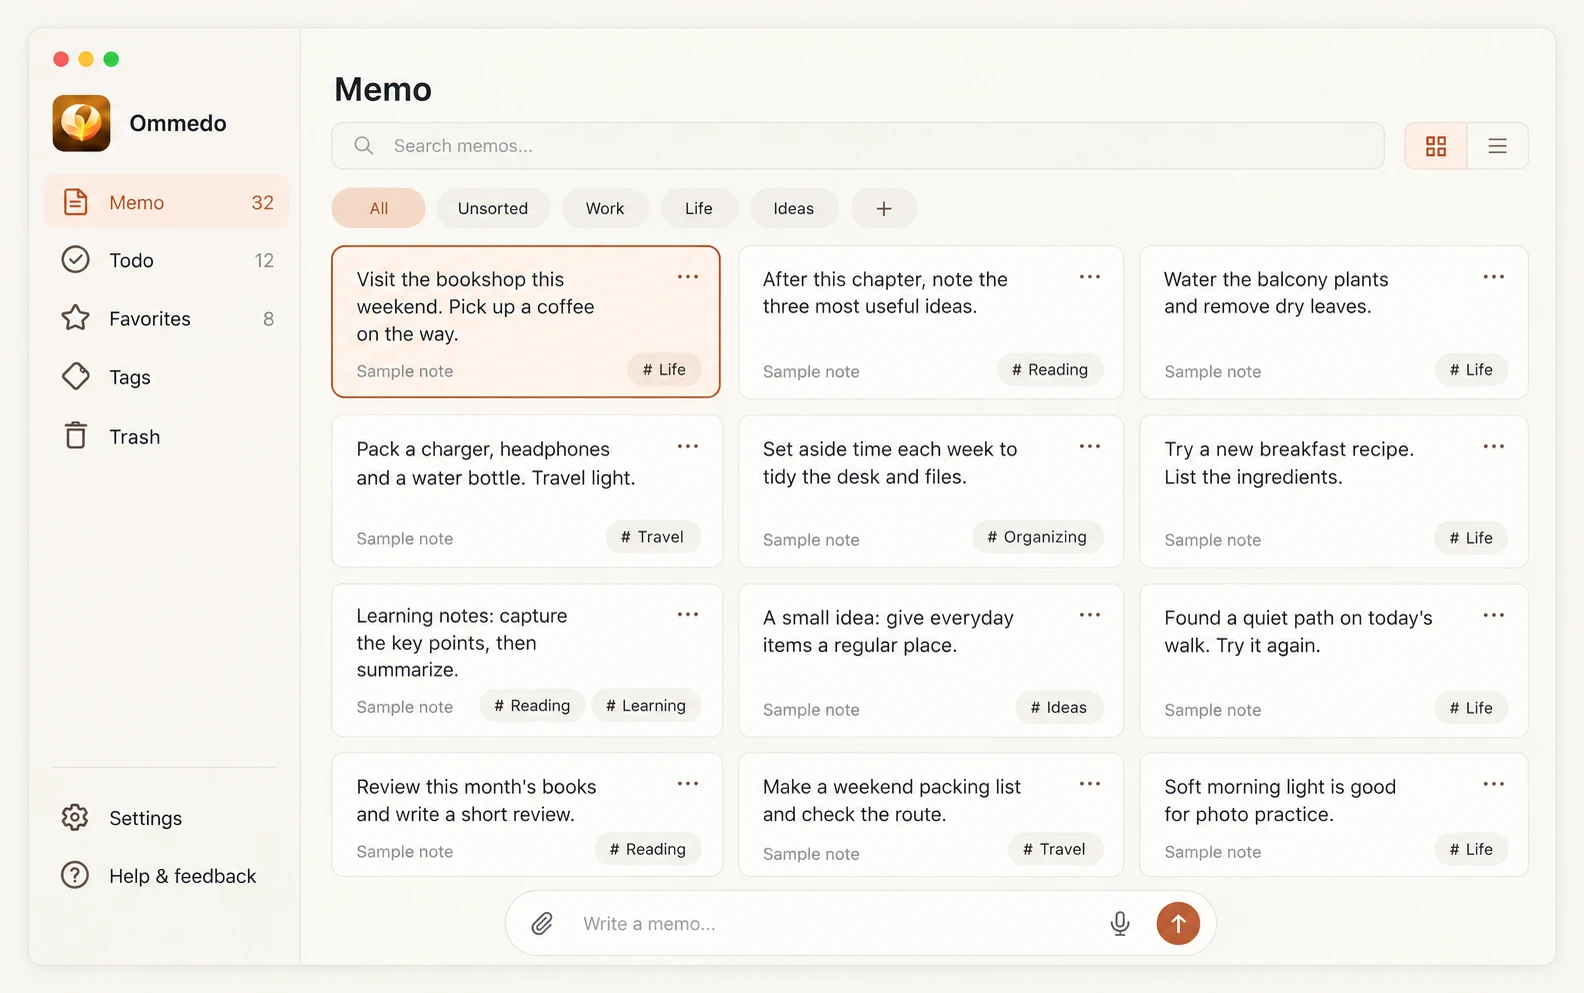
Task: Open options for the bookshop memo card
Action: (688, 277)
